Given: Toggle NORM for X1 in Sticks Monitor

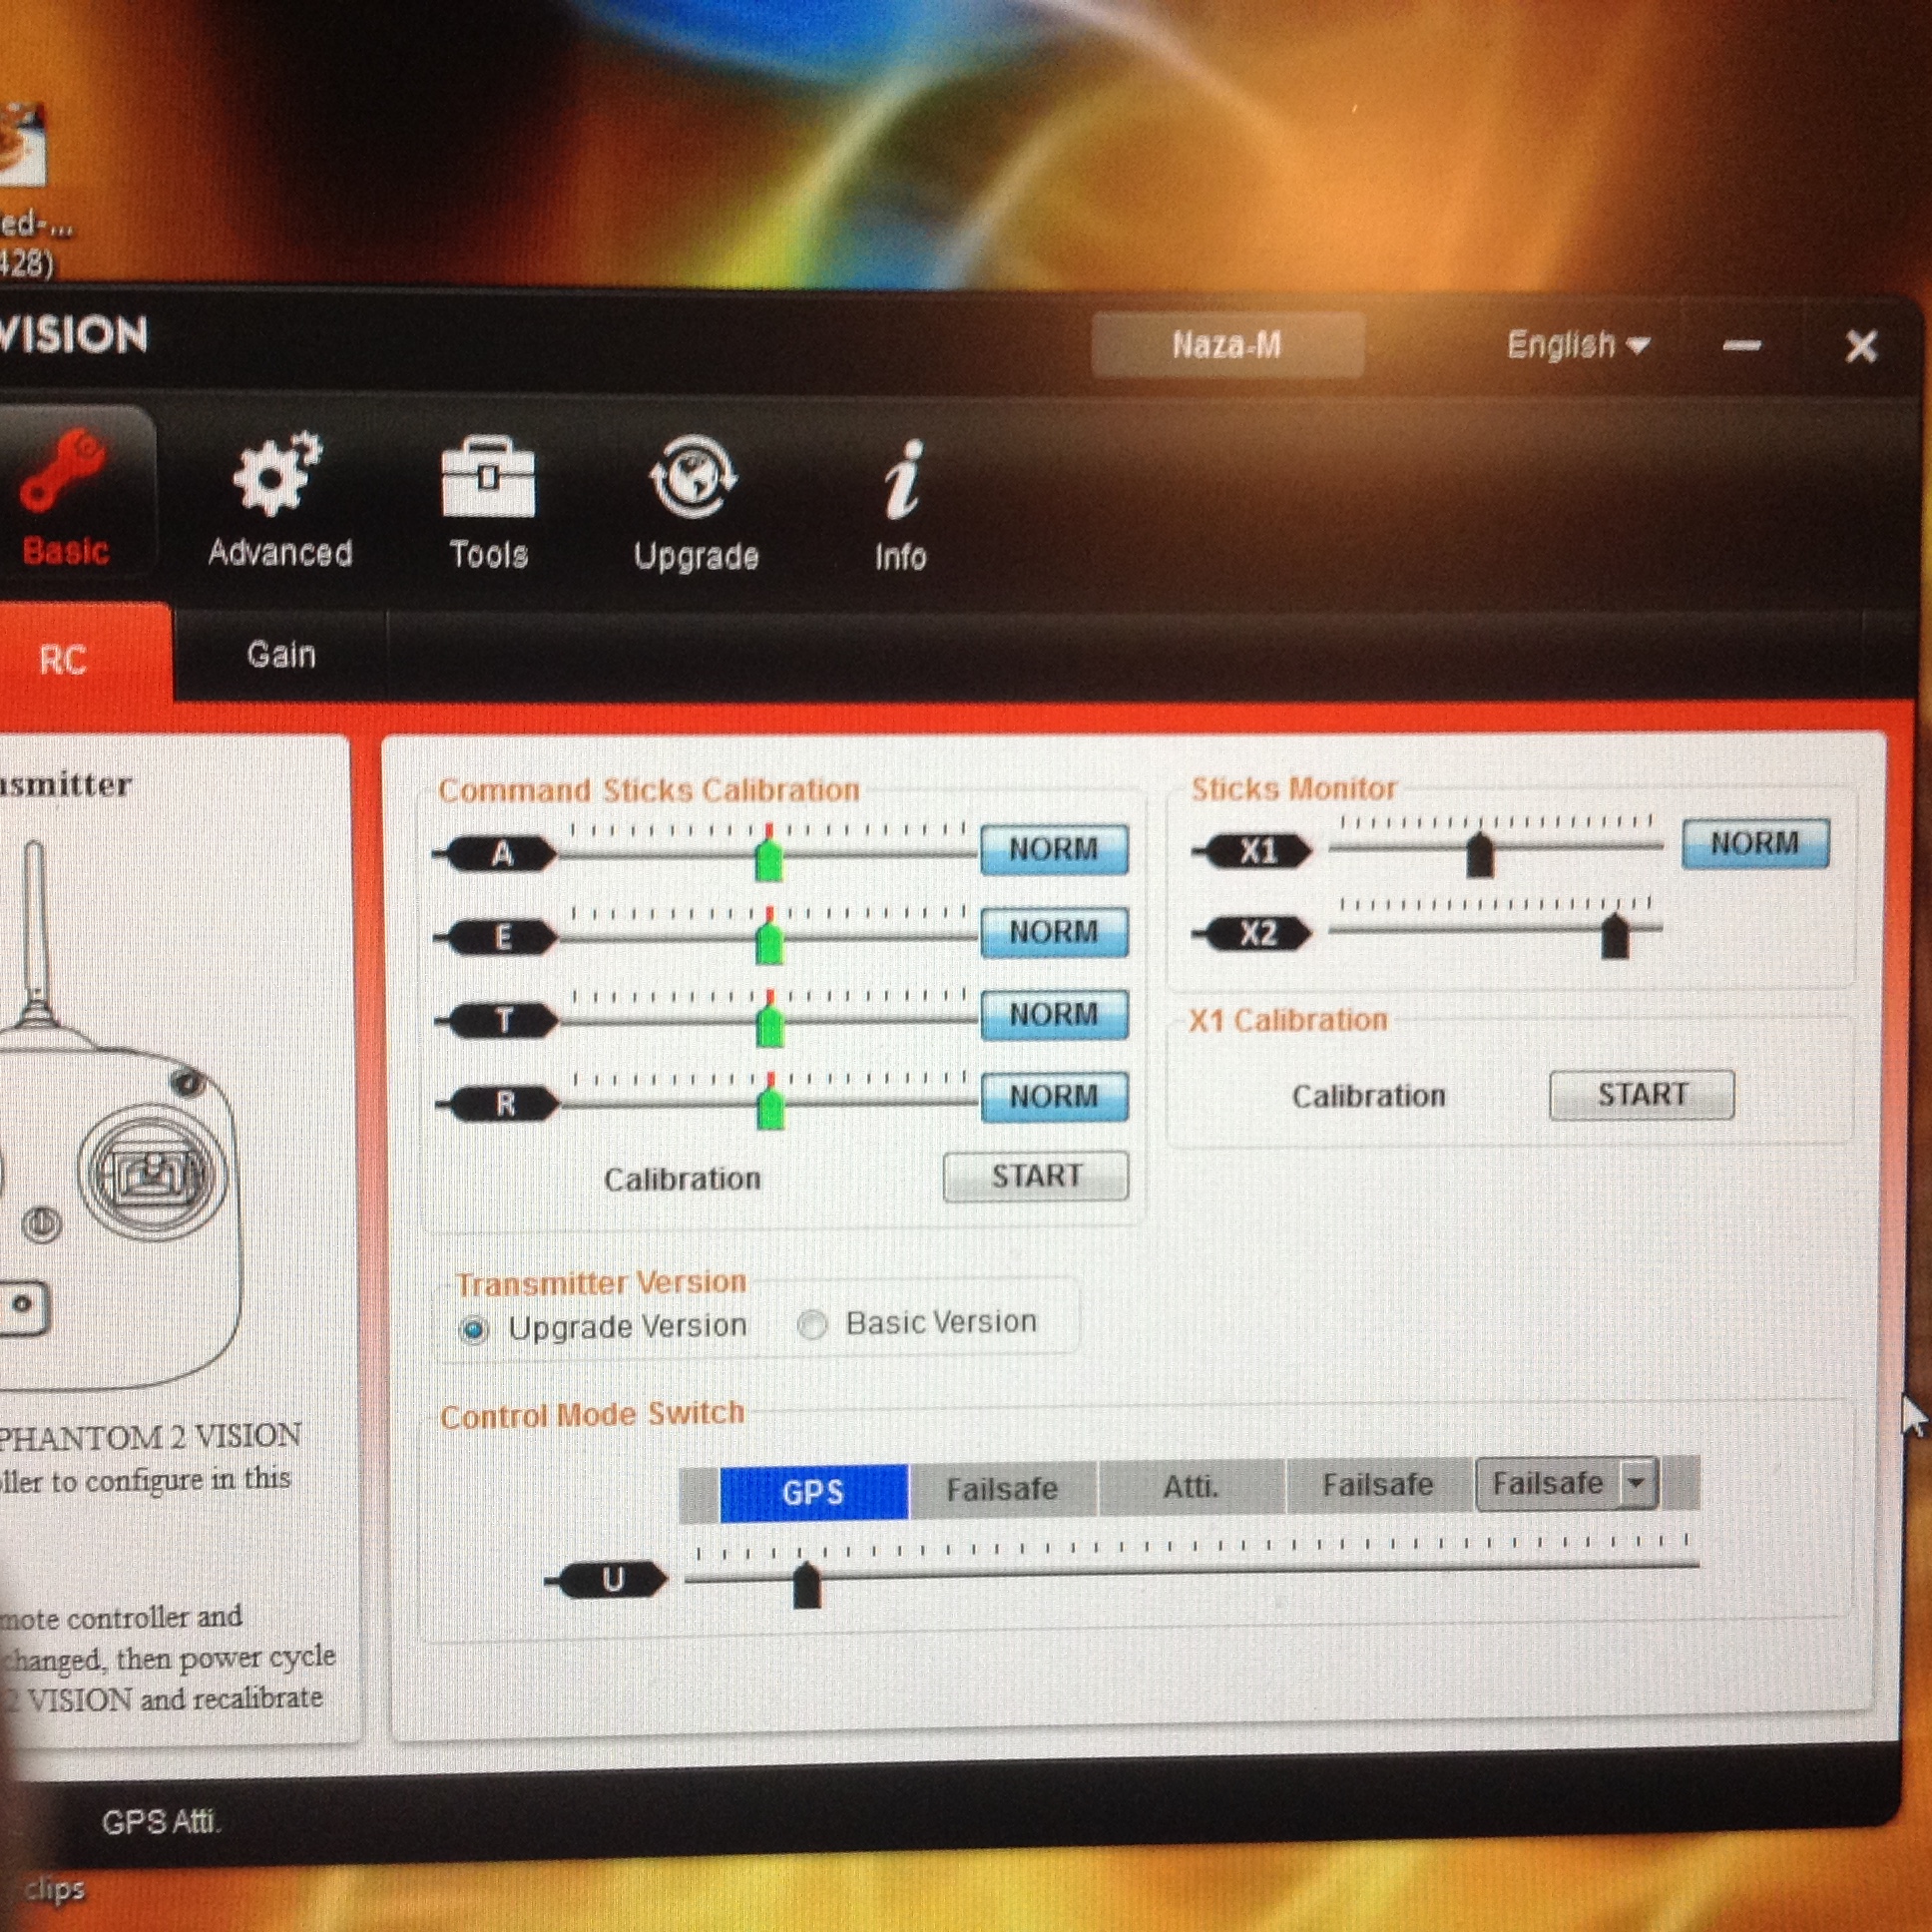Looking at the screenshot, I should [1755, 843].
